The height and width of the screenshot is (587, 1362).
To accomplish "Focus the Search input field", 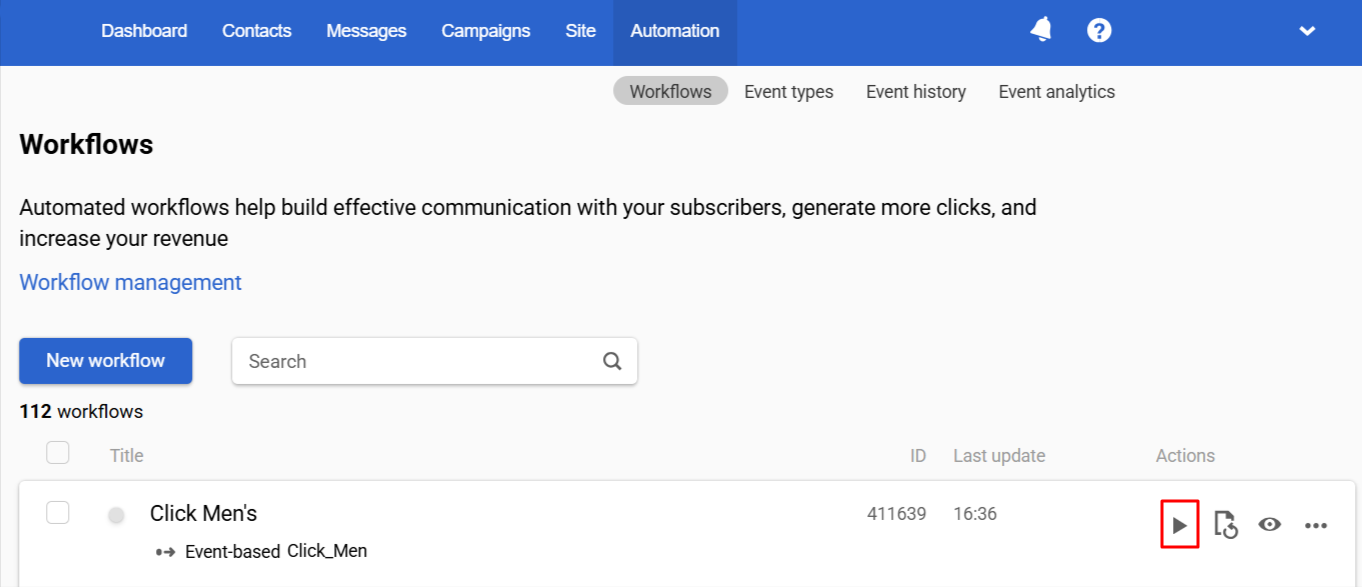I will (x=434, y=361).
